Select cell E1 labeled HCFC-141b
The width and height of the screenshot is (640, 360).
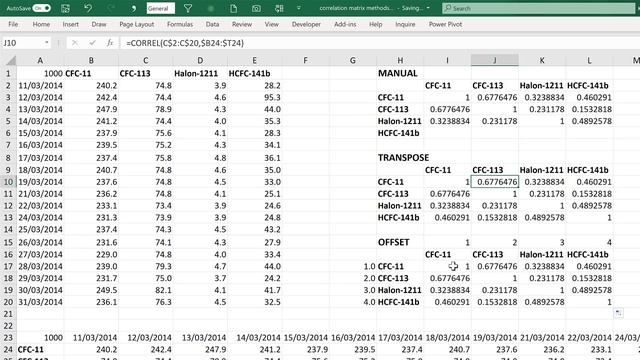(x=254, y=73)
